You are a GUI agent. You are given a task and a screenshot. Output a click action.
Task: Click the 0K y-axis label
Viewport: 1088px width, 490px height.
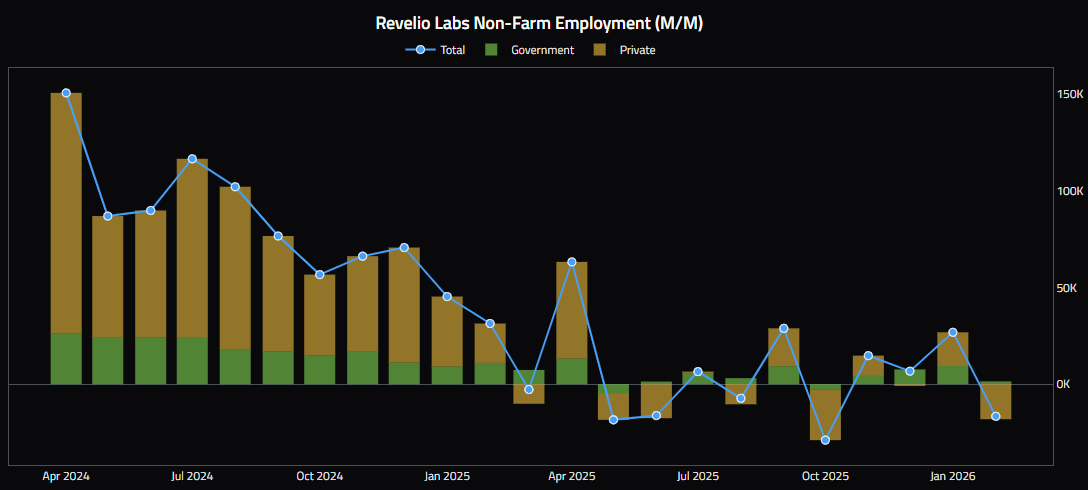click(1064, 384)
